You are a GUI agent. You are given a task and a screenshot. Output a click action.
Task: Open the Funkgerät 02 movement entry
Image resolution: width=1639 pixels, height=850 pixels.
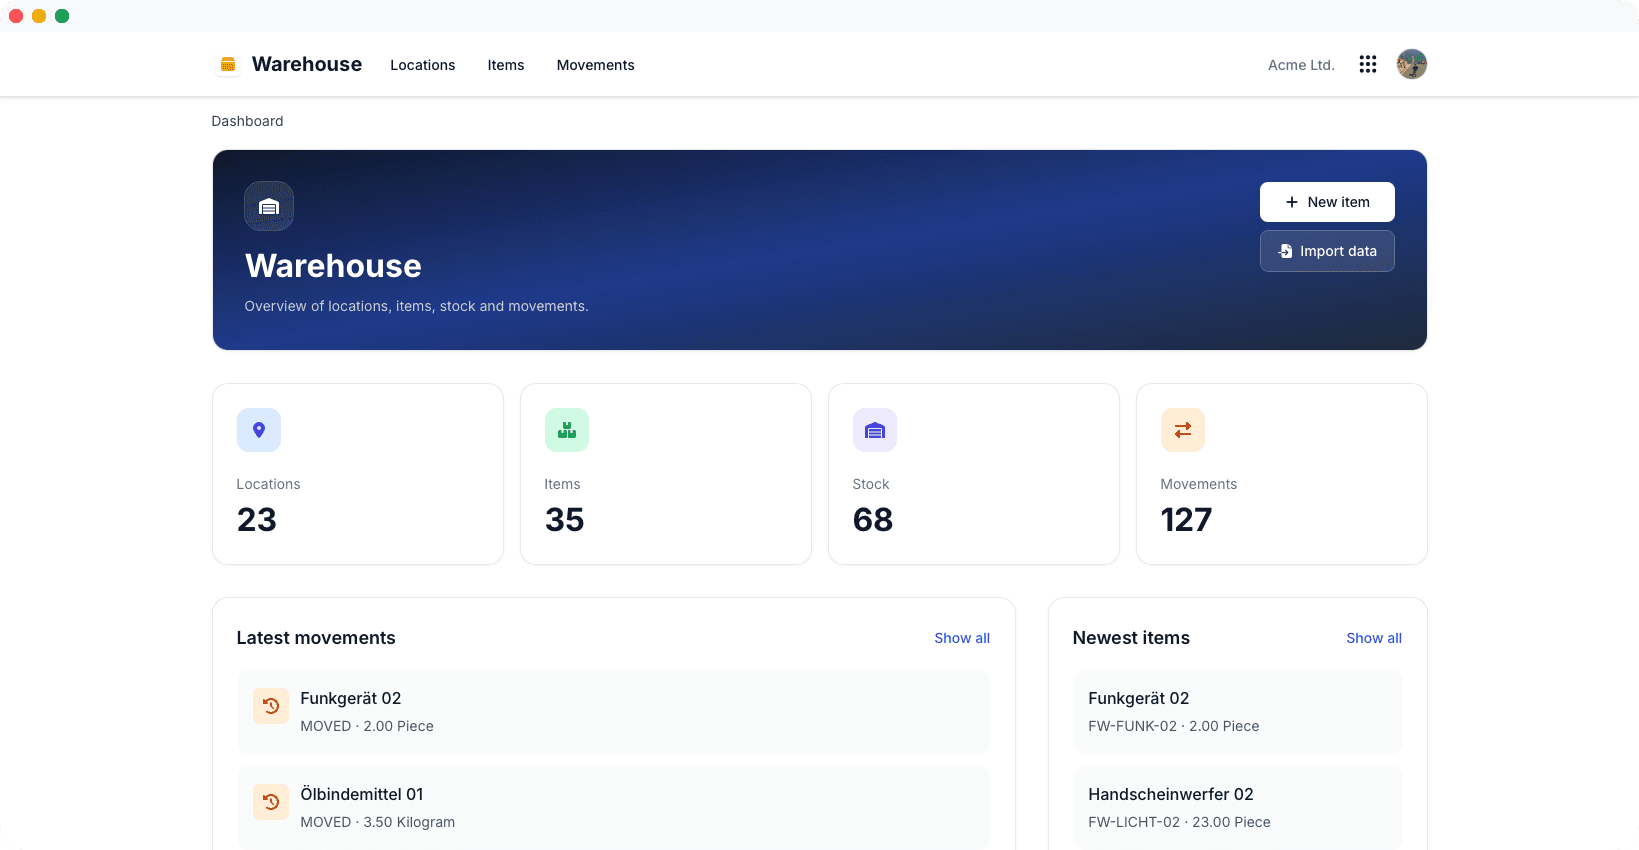point(614,712)
